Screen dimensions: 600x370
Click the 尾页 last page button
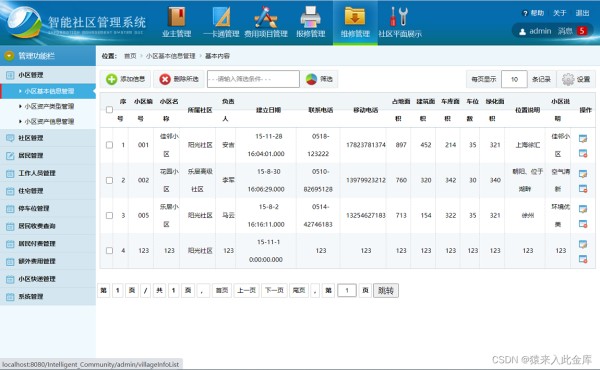(298, 290)
